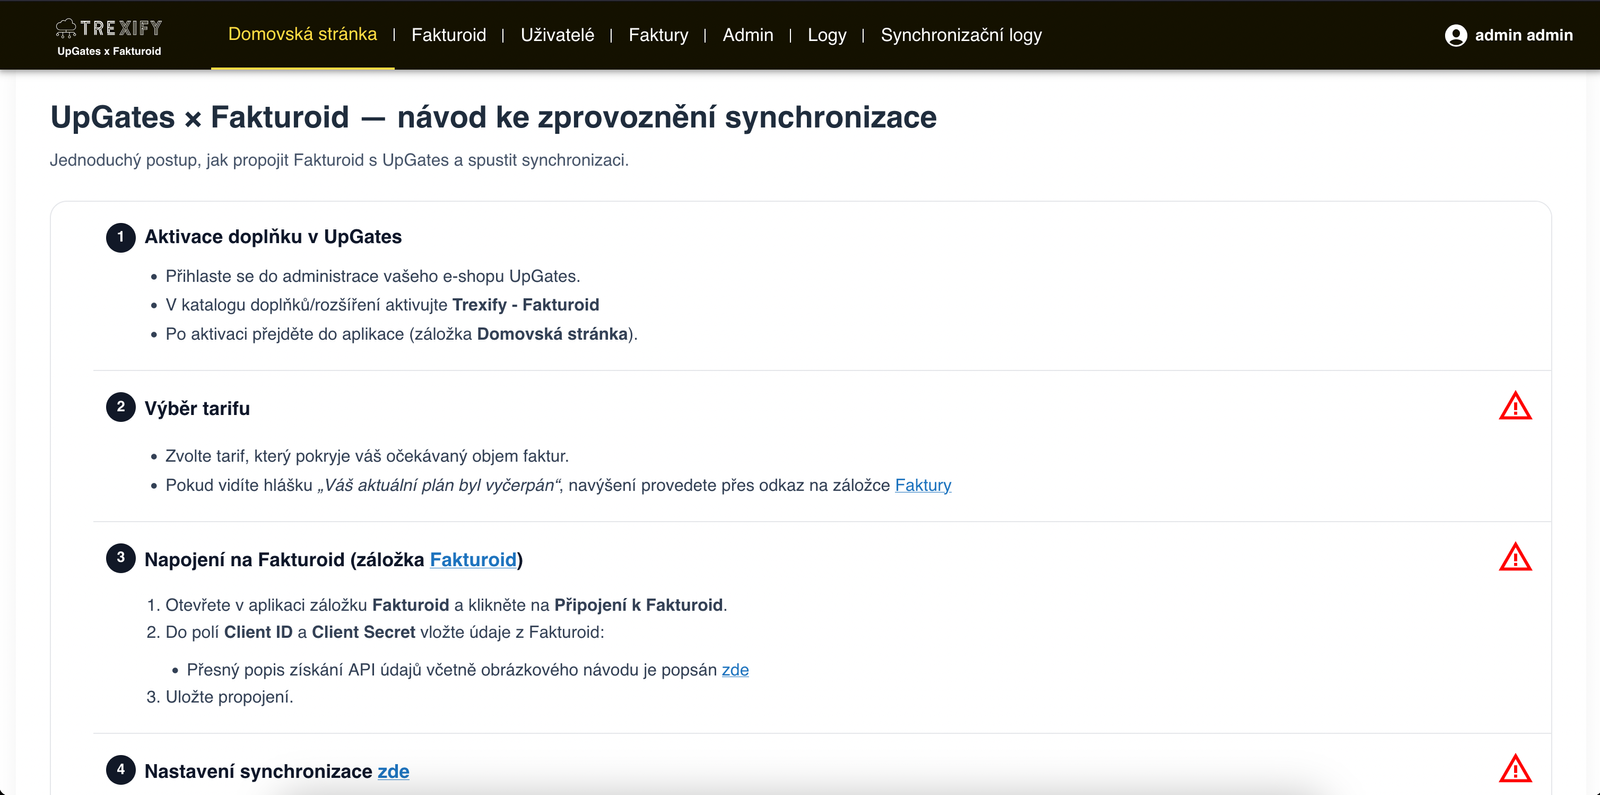
Task: Click warning triangle beside Výběr tarifu
Action: 1515,407
